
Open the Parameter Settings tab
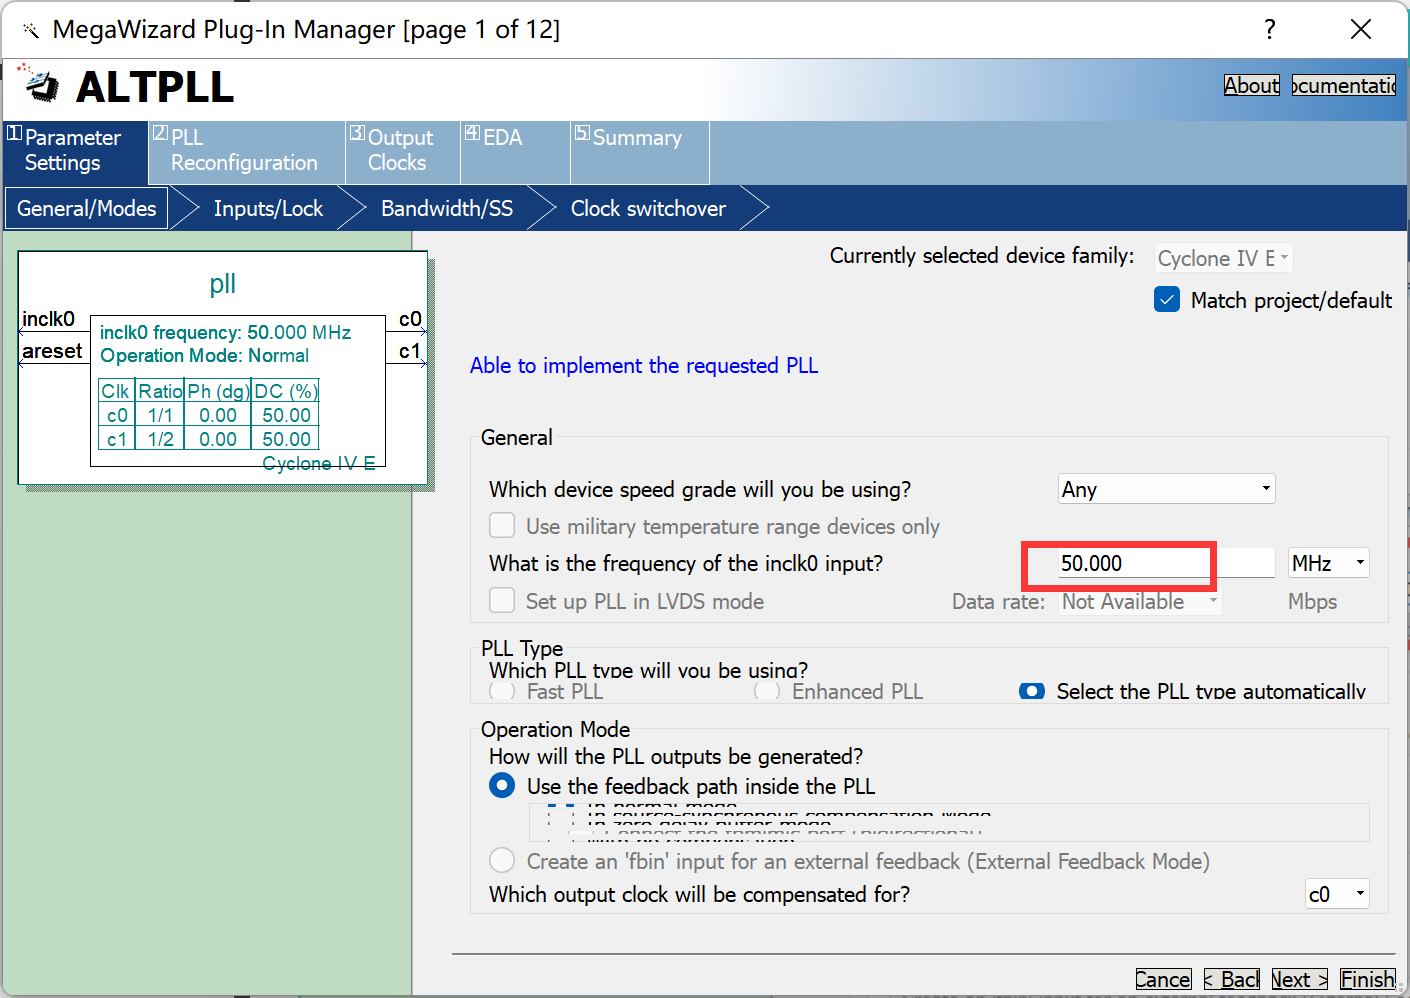75,152
